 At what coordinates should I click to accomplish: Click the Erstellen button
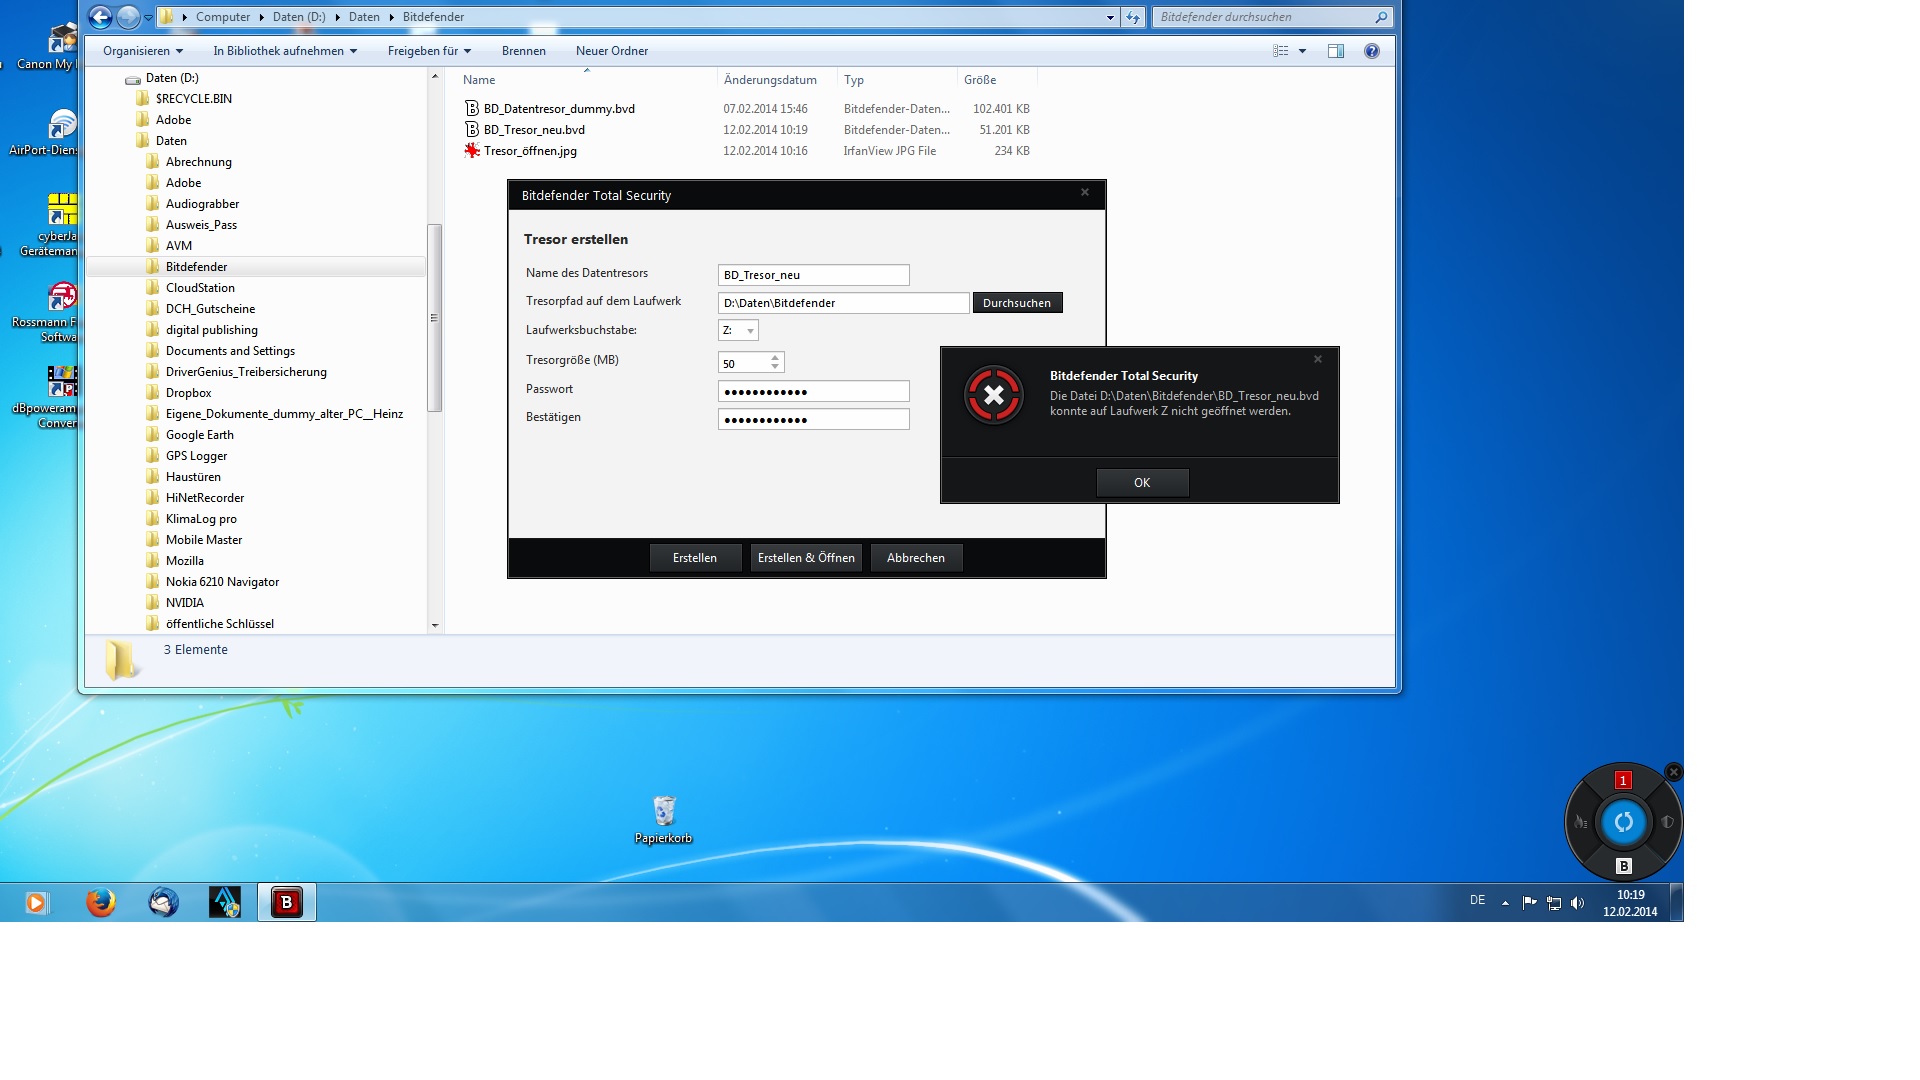[695, 558]
